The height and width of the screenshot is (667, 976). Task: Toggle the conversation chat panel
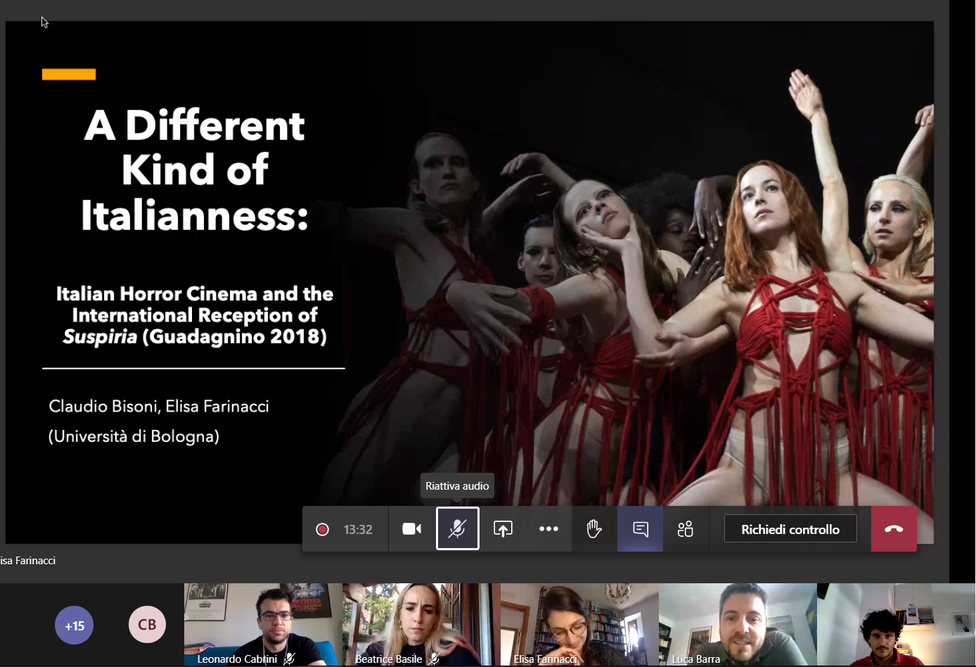tap(640, 529)
